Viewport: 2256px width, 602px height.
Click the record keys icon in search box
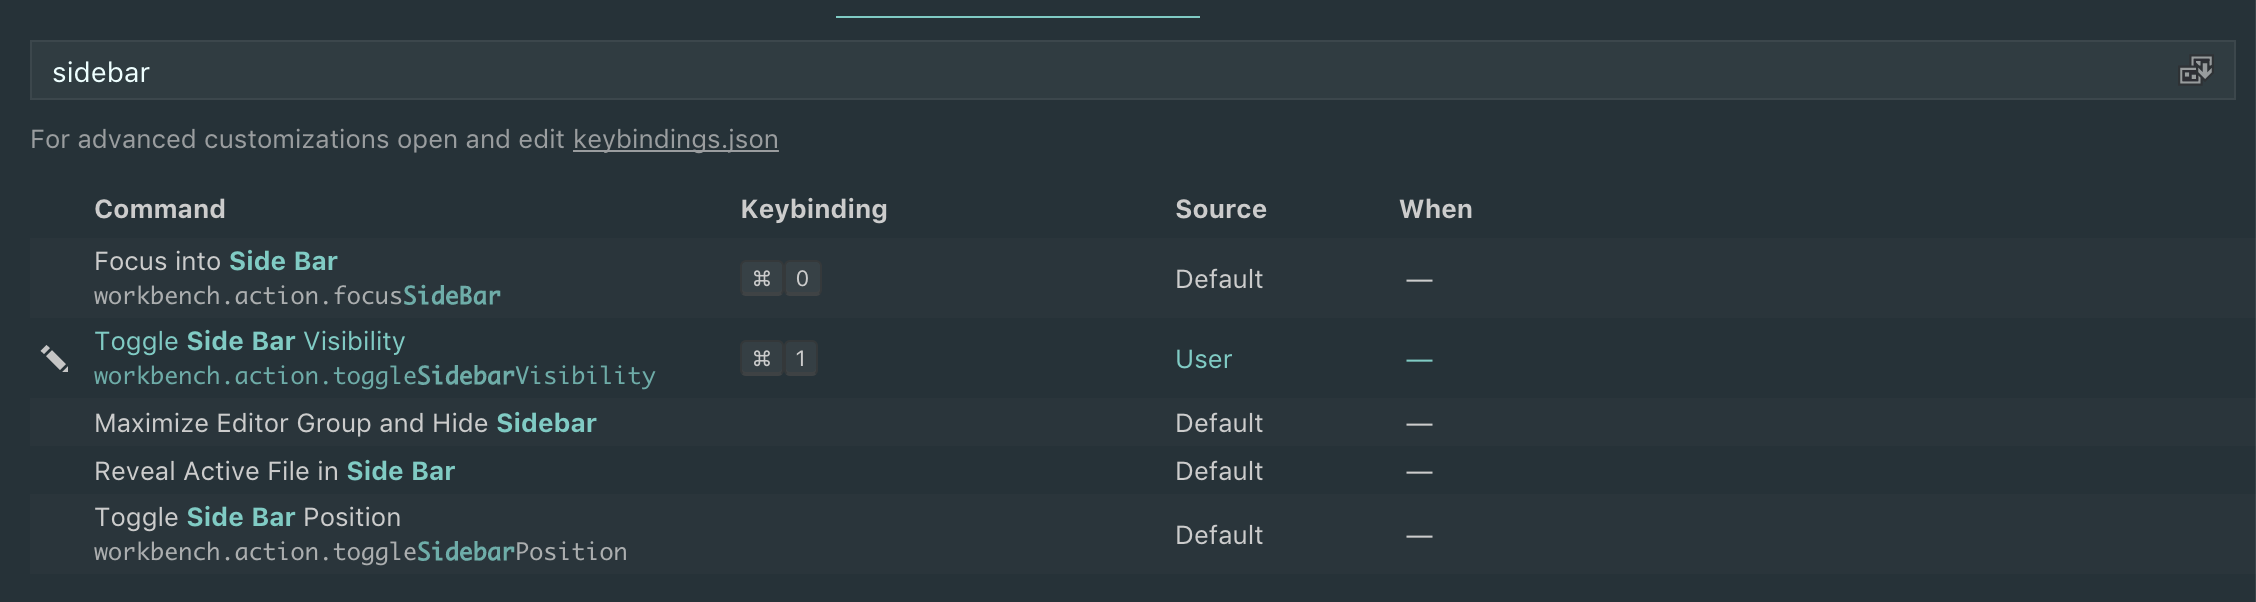2195,71
